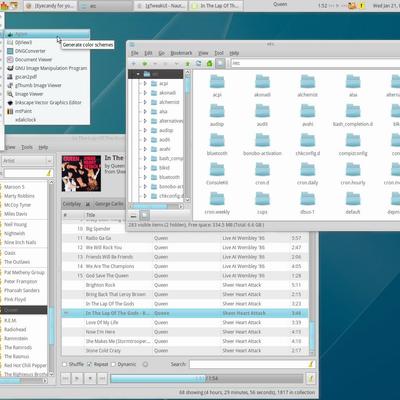This screenshot has height=400, width=400.
Task: Open the Tool menu in file manager
Action: click(x=219, y=53)
